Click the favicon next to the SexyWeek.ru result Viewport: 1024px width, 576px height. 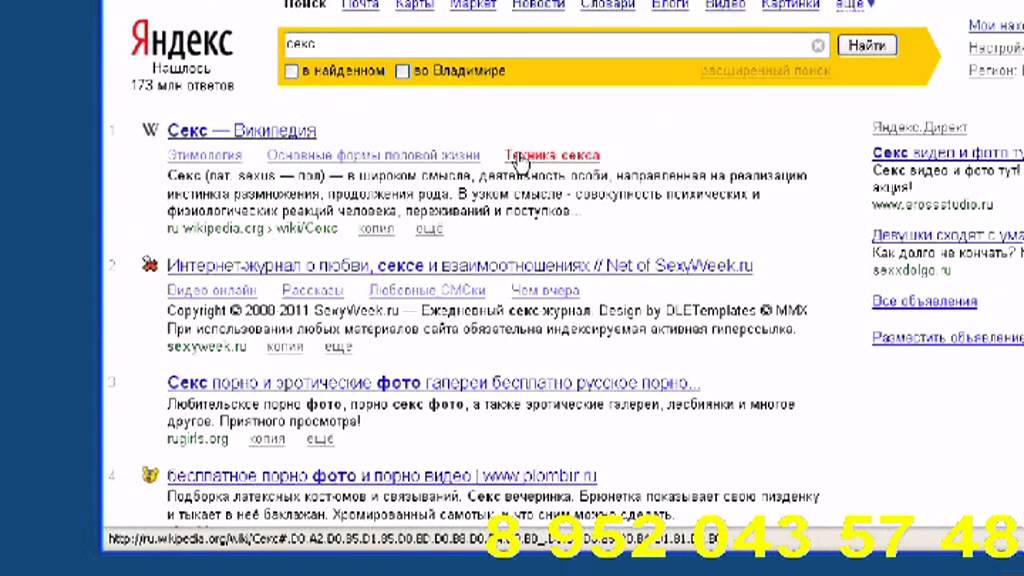[x=150, y=264]
